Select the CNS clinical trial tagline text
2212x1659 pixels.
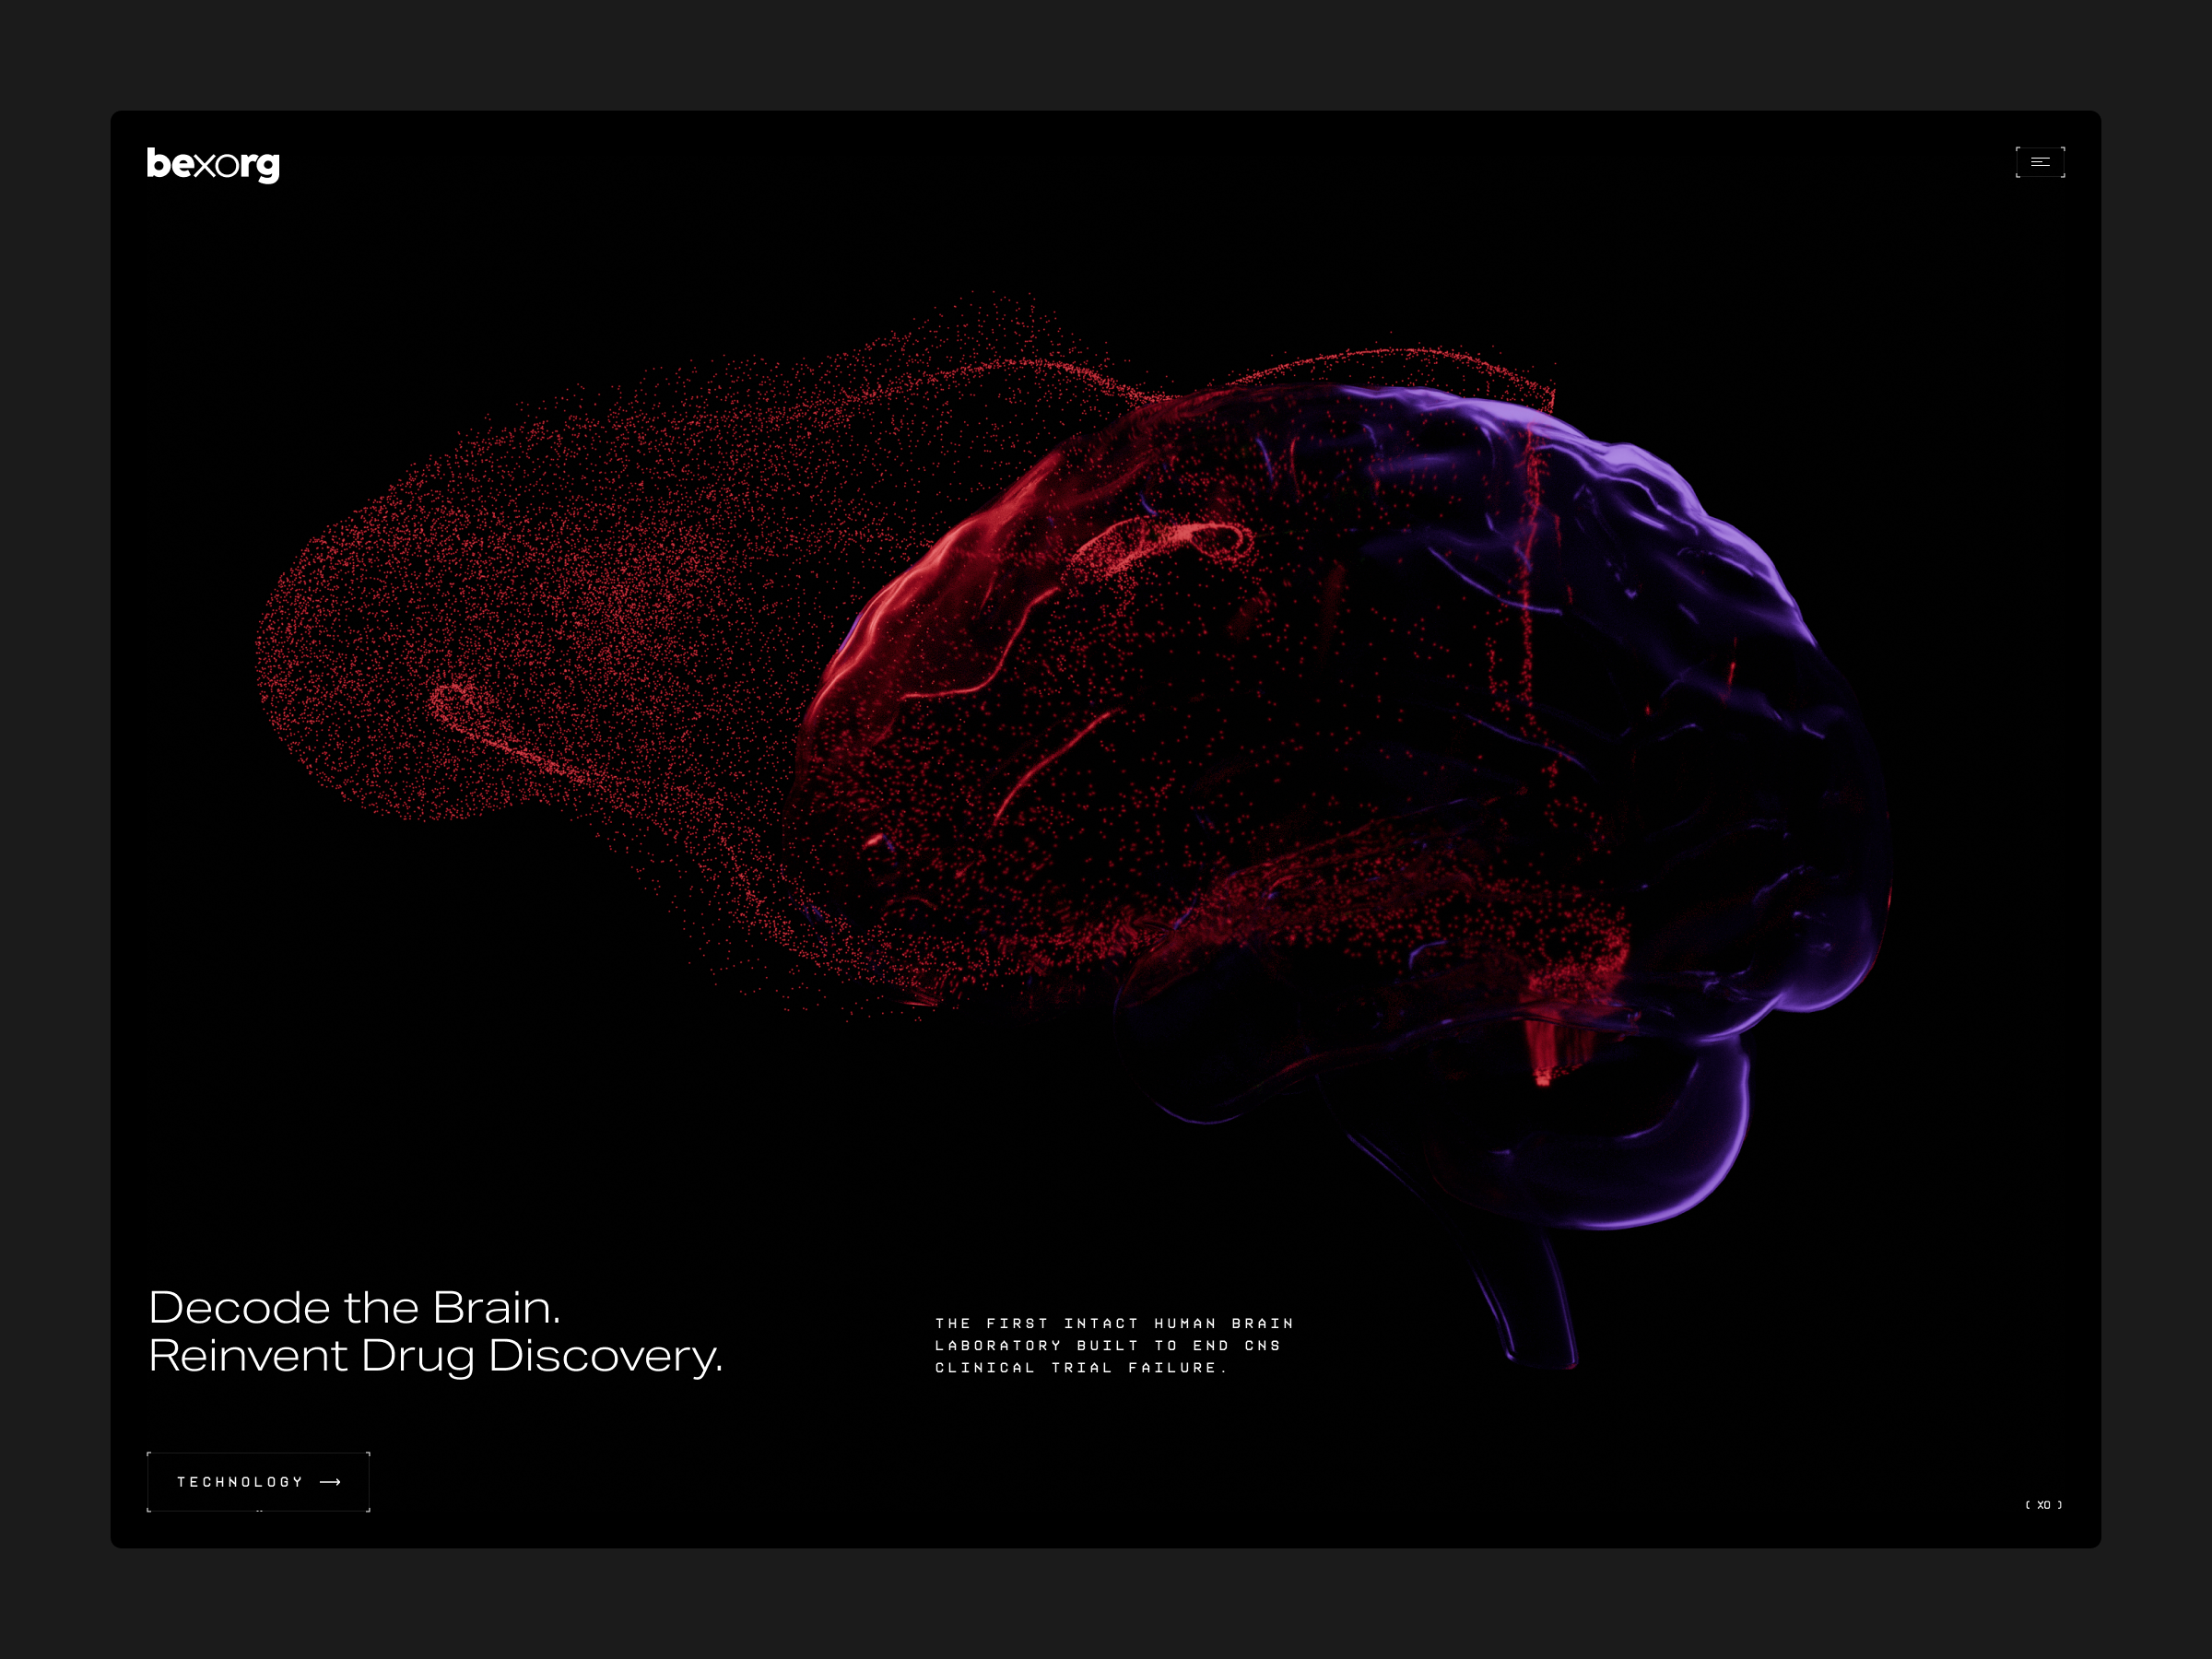click(1110, 1345)
